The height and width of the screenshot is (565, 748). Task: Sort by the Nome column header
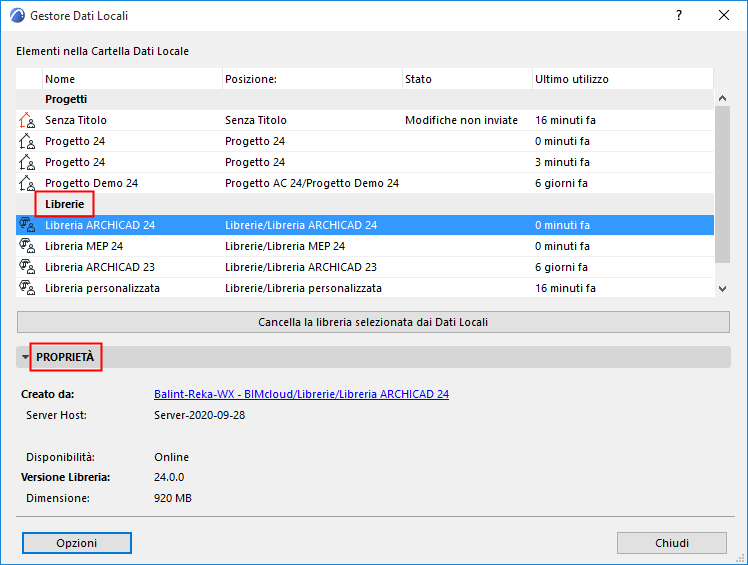(133, 79)
